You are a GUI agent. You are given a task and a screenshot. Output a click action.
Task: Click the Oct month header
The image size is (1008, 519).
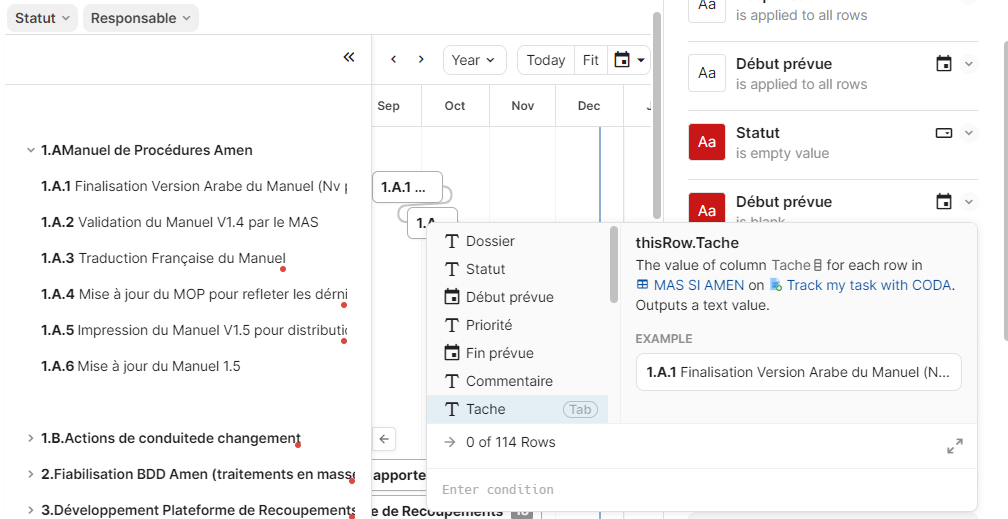tap(455, 105)
